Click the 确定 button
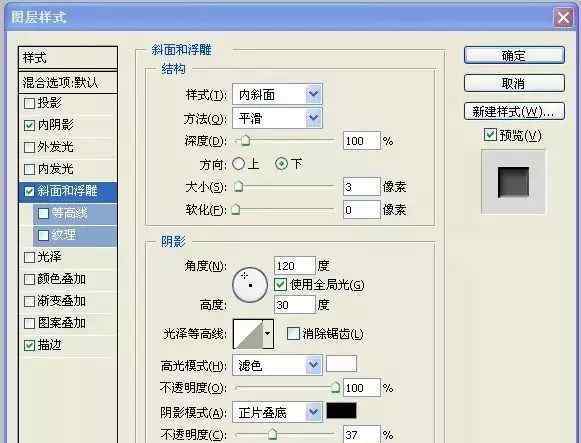The width and height of the screenshot is (581, 443). tap(514, 55)
